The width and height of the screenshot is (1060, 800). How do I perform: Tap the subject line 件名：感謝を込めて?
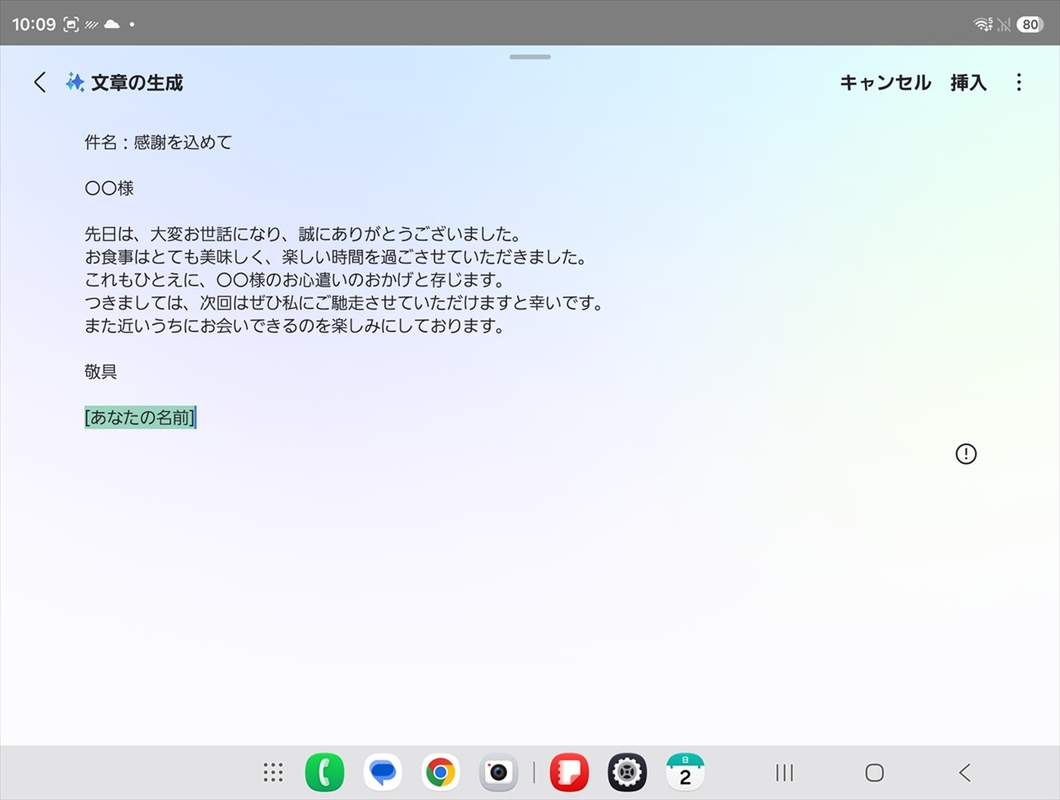tap(158, 142)
